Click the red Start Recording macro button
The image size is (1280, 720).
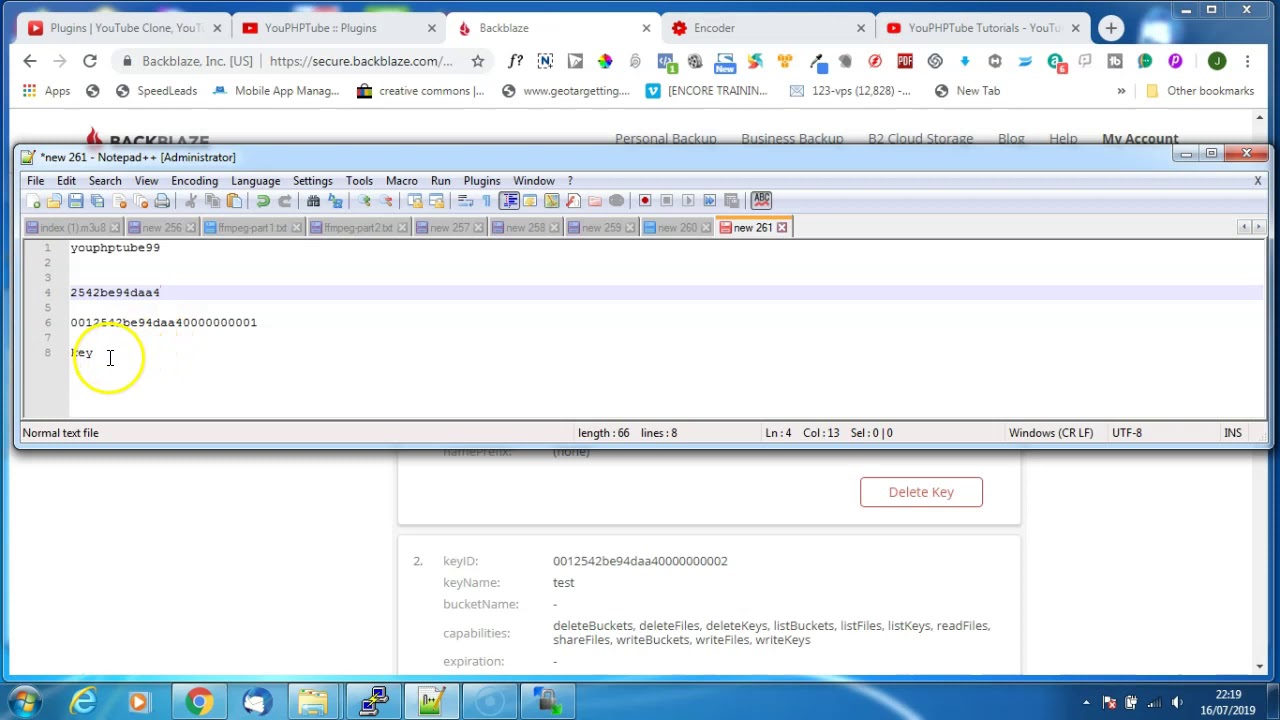[x=645, y=201]
